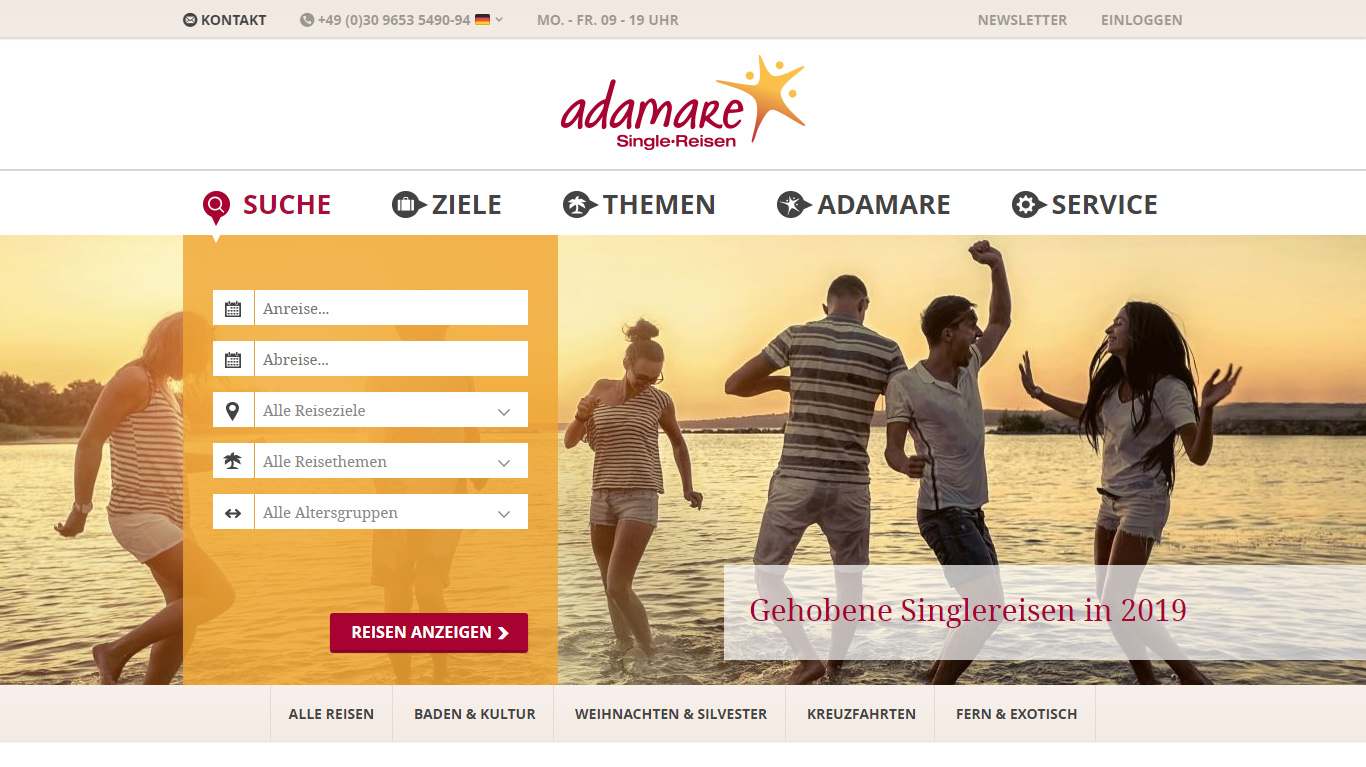Screen dimensions: 1366x767
Task: Open the phone country selector chevron
Action: click(499, 20)
